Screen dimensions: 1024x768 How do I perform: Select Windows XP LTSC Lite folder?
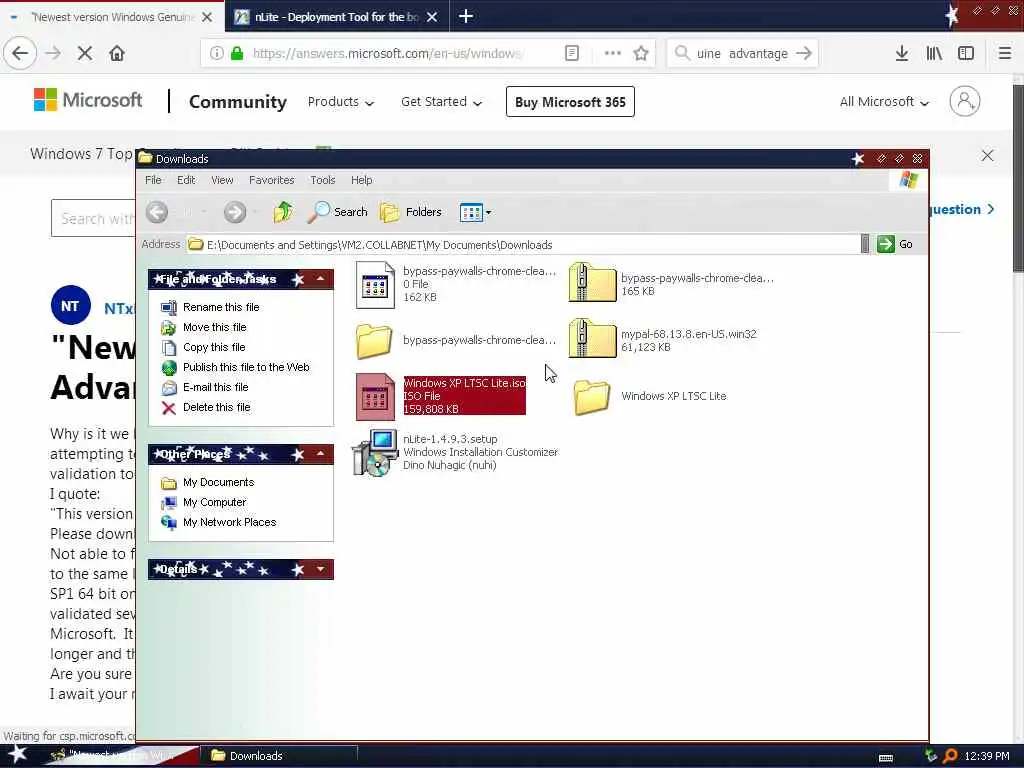650,396
